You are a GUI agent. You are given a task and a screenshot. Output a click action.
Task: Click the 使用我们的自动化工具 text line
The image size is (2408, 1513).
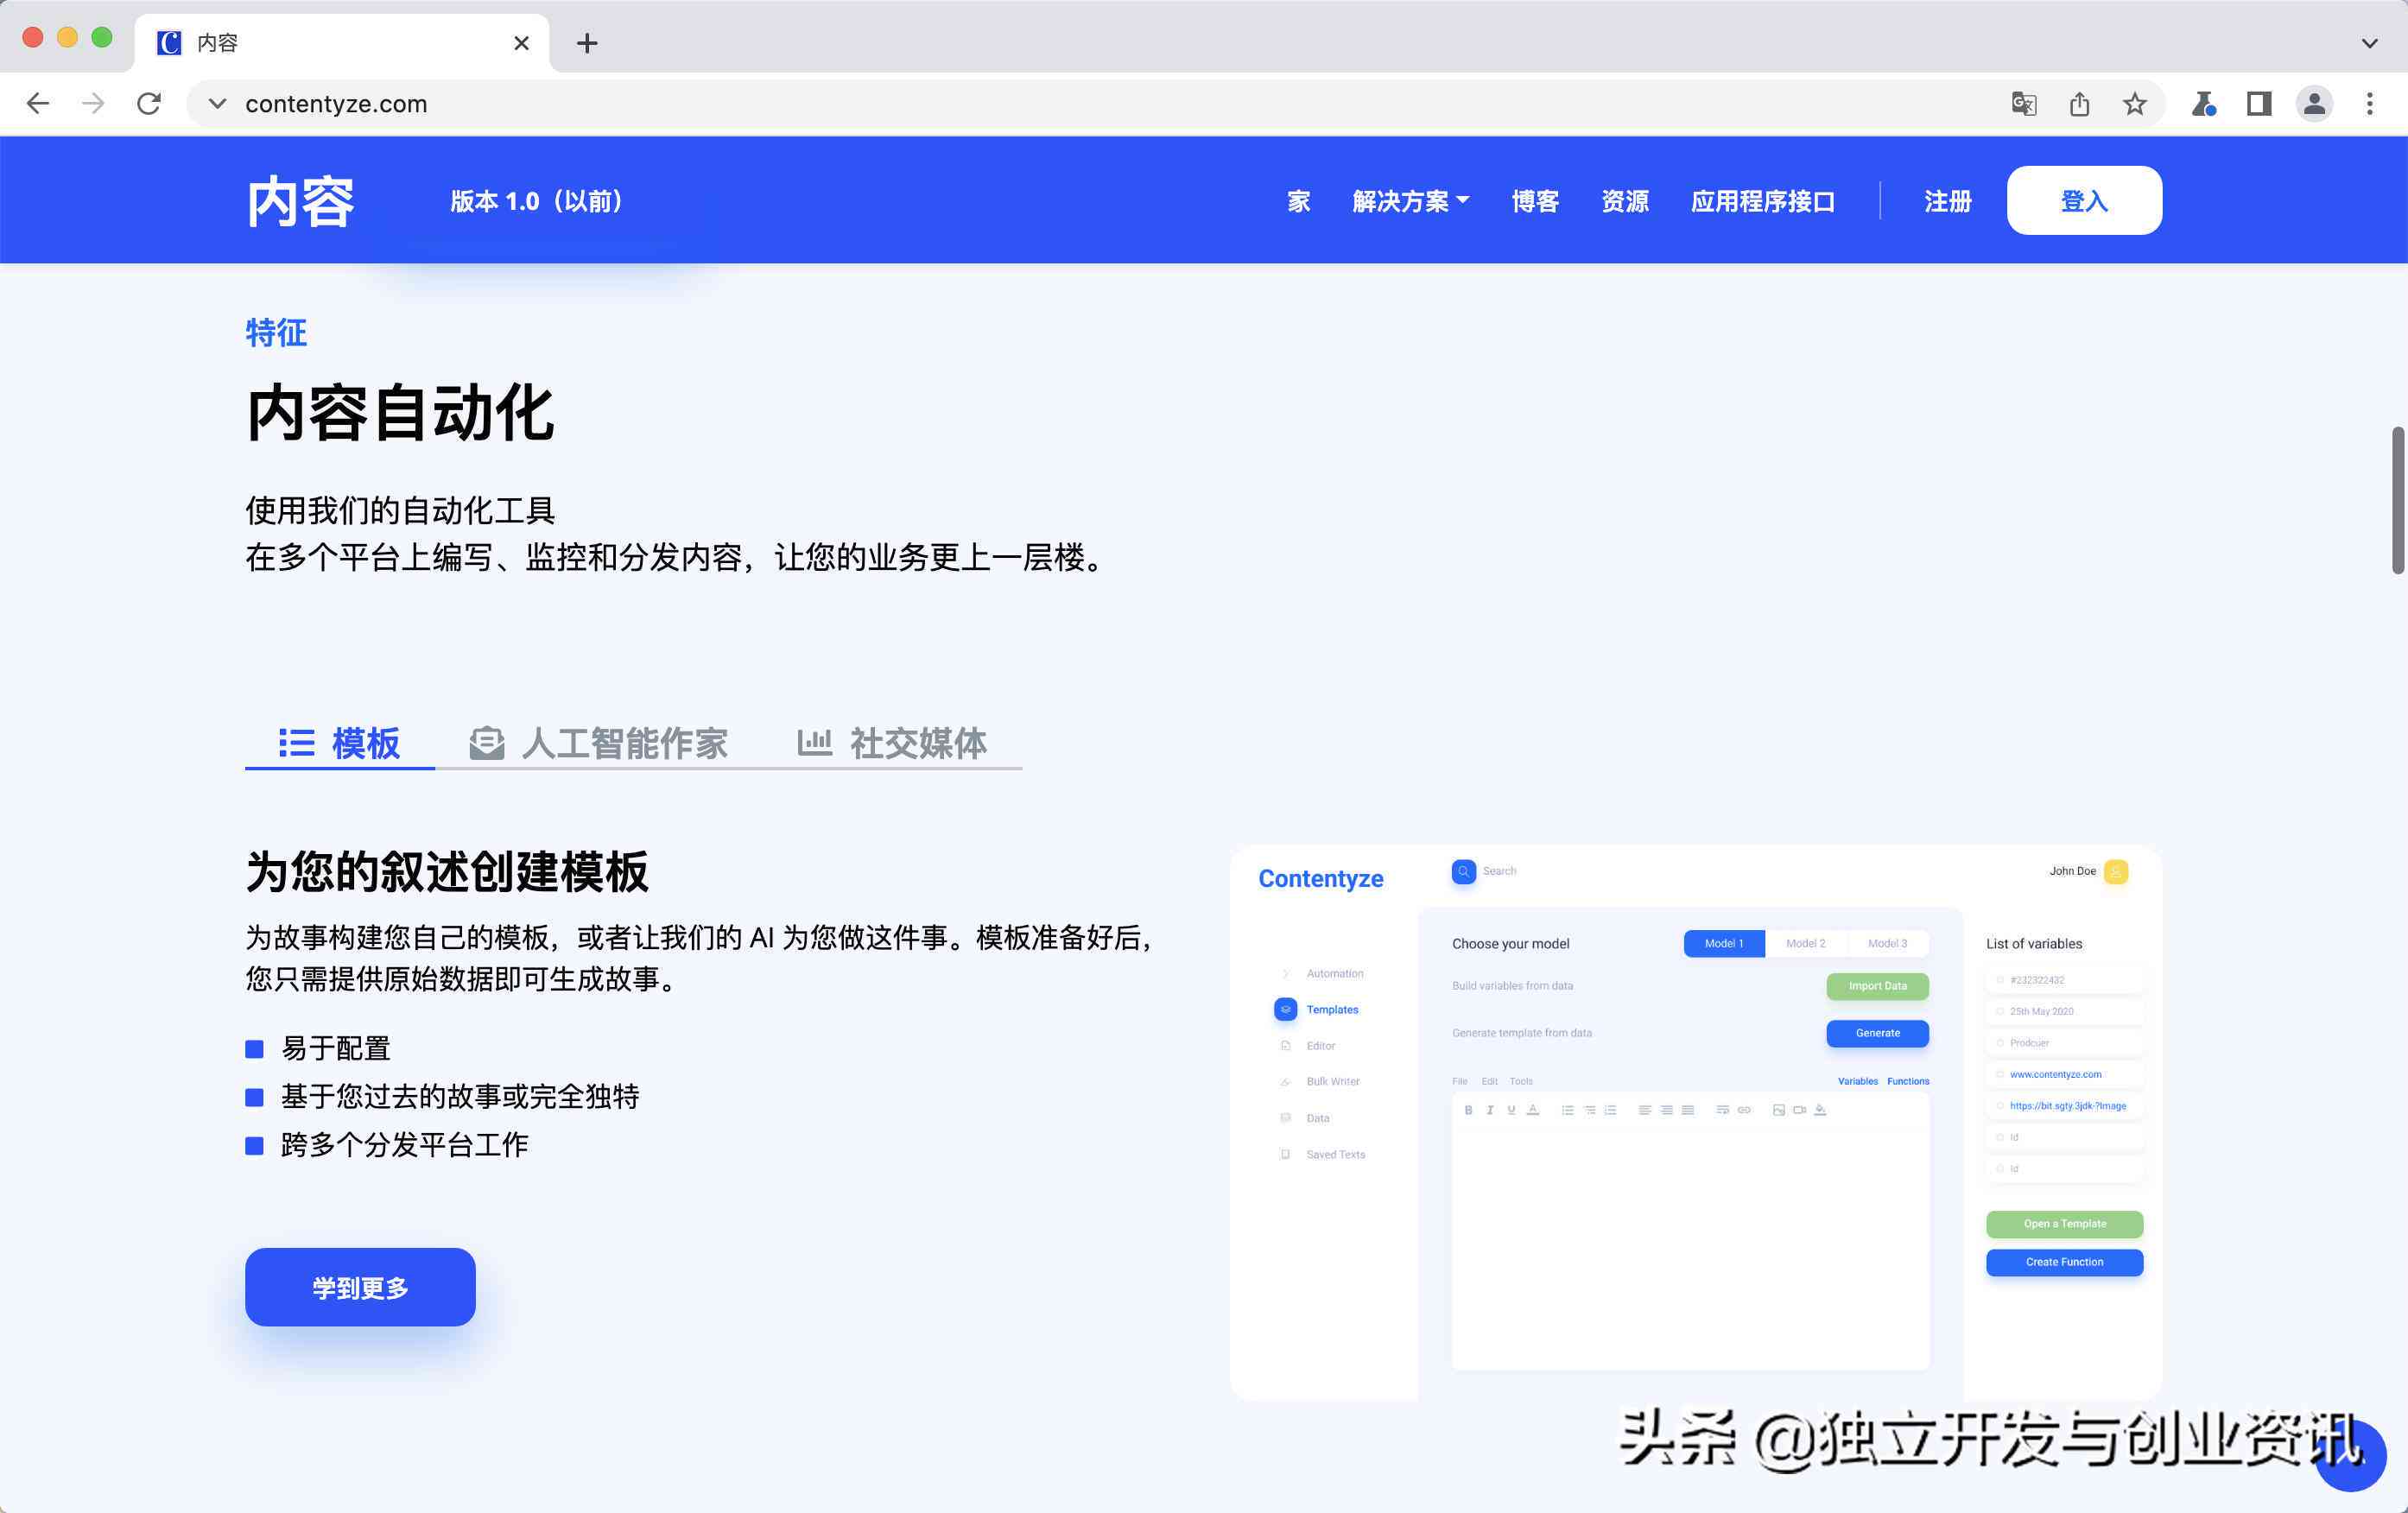(x=400, y=510)
